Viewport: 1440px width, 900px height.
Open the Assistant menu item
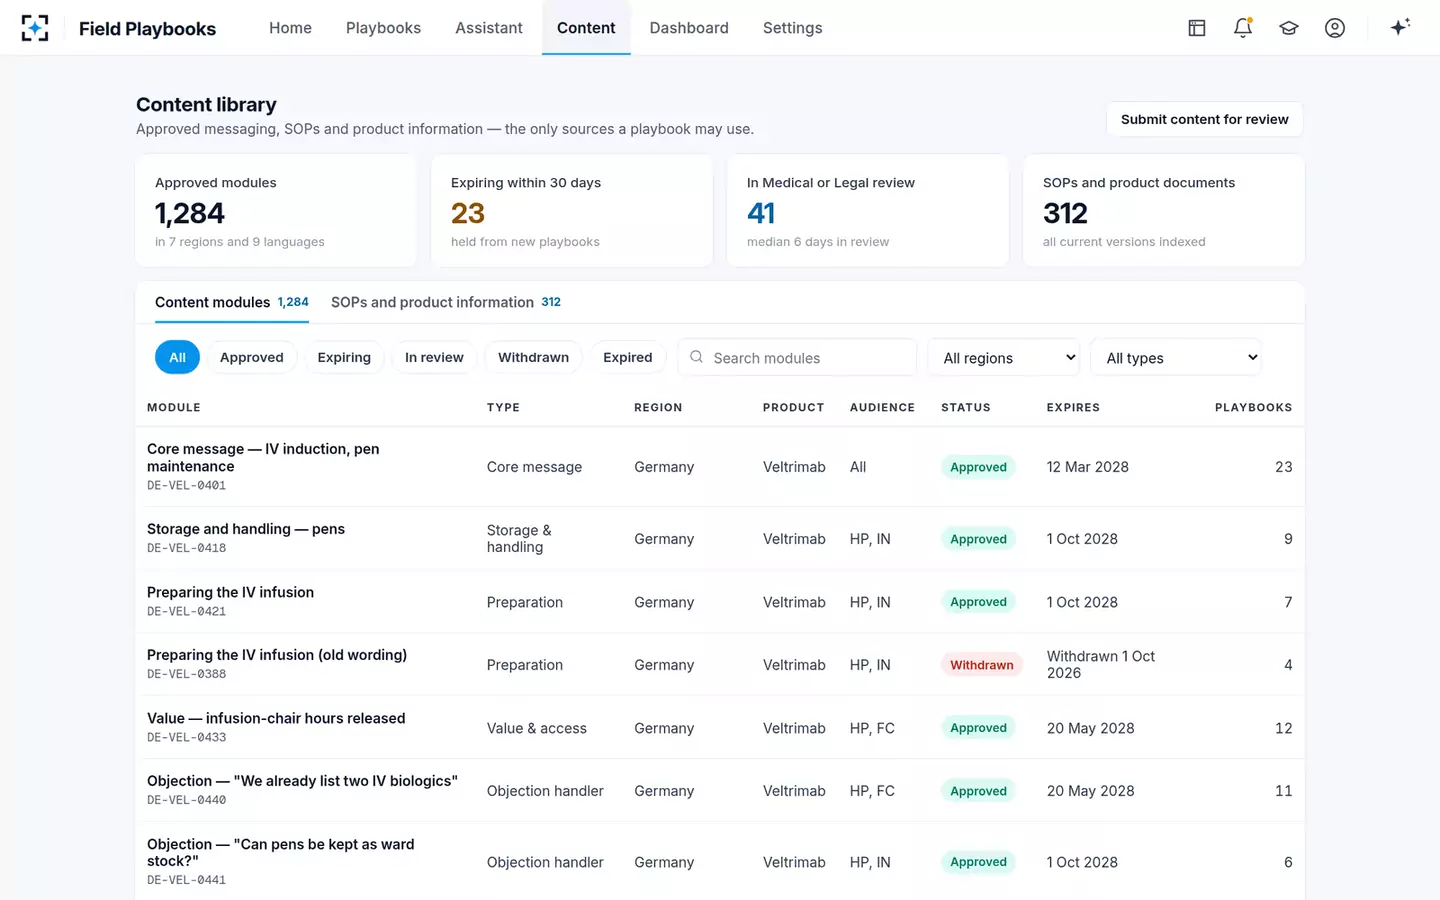489,28
